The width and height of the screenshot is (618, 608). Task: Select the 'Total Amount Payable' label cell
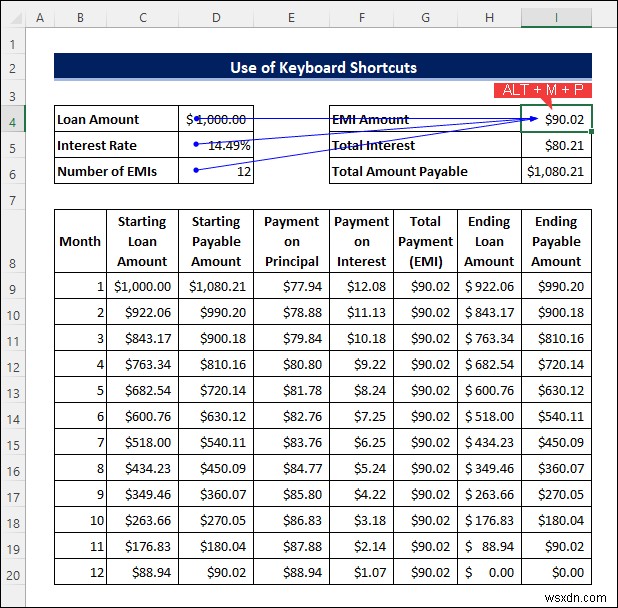(x=425, y=171)
